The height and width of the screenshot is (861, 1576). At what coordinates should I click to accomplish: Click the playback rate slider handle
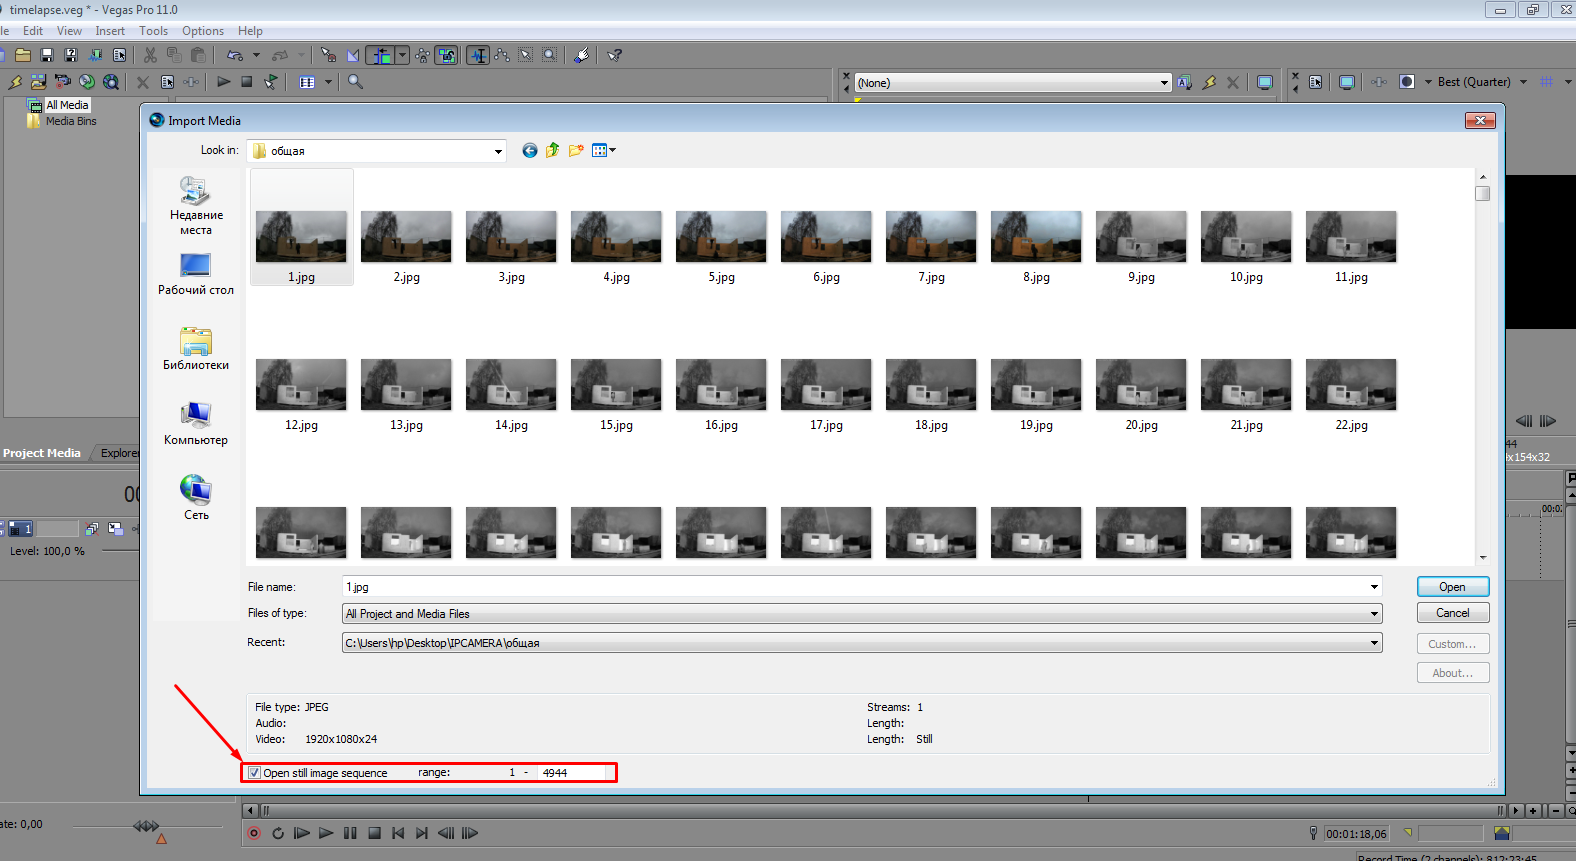tap(146, 826)
